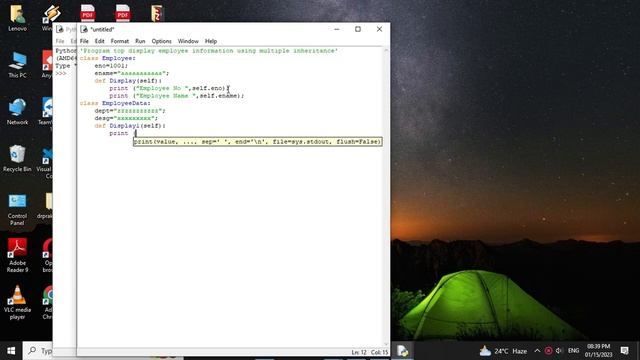Show hidden system tray icons

pyautogui.click(x=537, y=351)
